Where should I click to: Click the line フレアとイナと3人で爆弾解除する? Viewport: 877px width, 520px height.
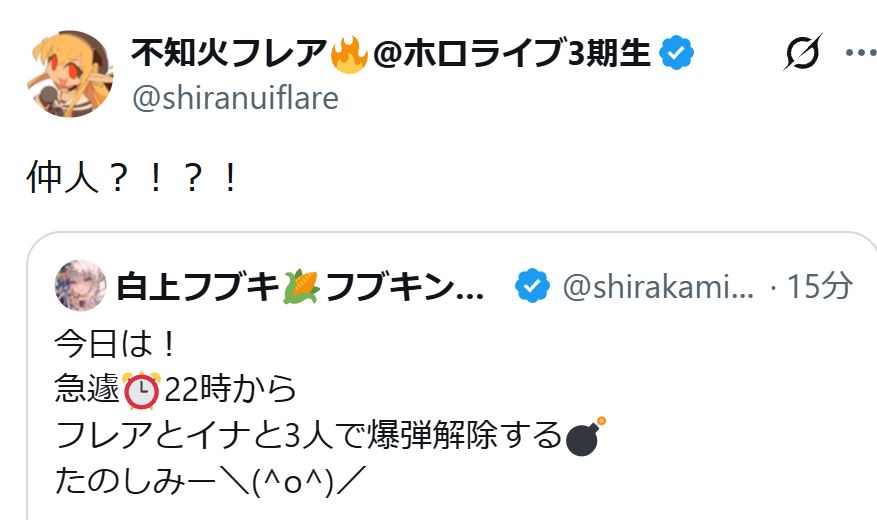point(308,435)
